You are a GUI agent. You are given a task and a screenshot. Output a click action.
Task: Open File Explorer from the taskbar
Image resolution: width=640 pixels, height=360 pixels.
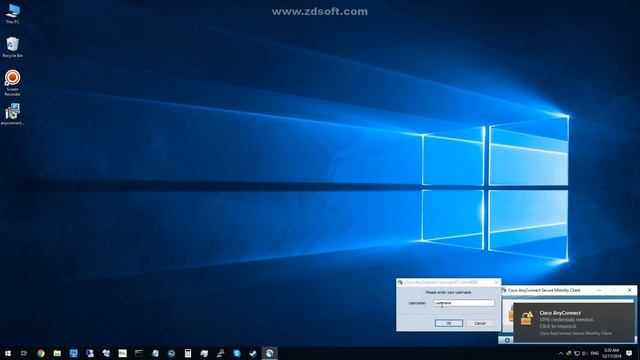click(57, 353)
